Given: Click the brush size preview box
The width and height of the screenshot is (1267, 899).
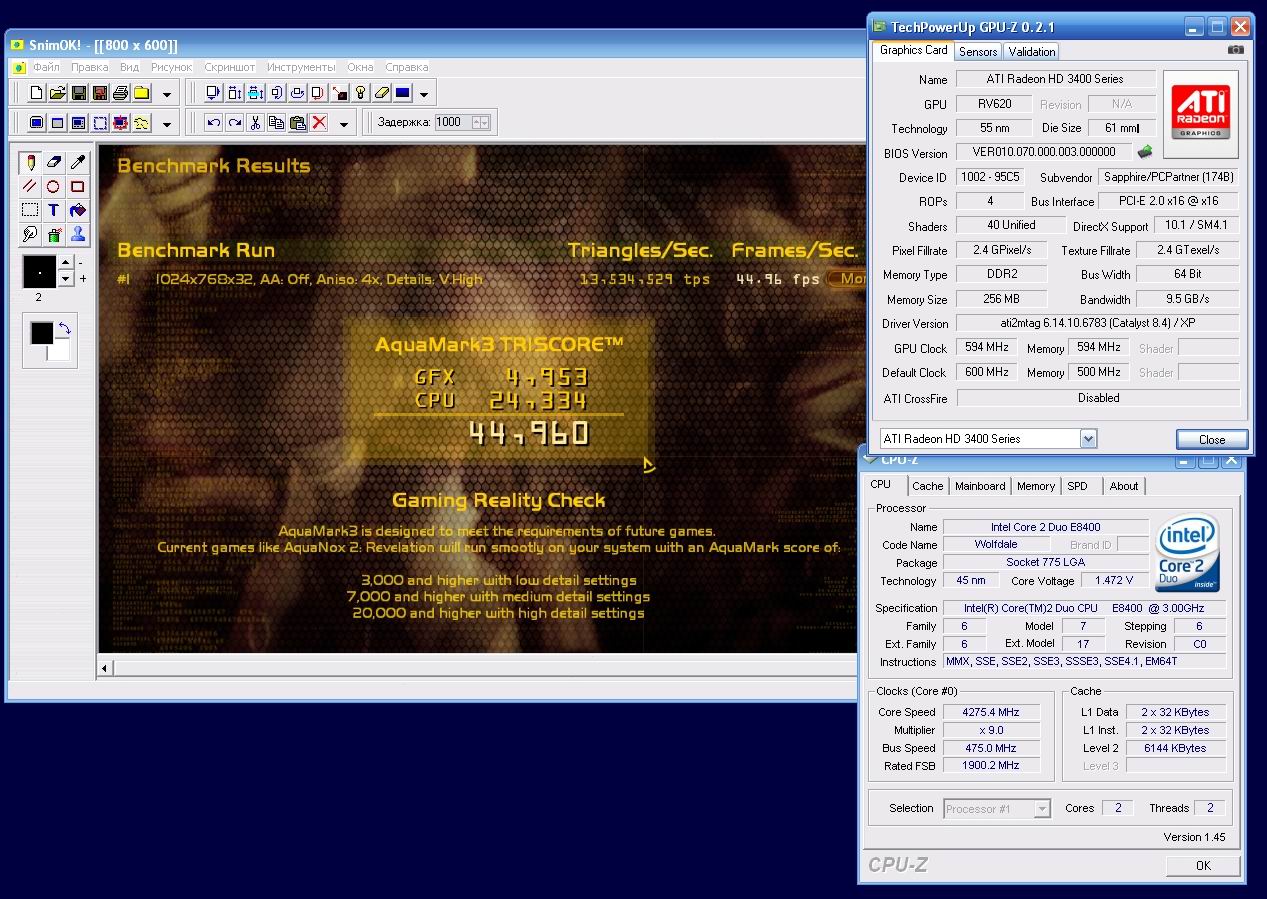Looking at the screenshot, I should (39, 272).
